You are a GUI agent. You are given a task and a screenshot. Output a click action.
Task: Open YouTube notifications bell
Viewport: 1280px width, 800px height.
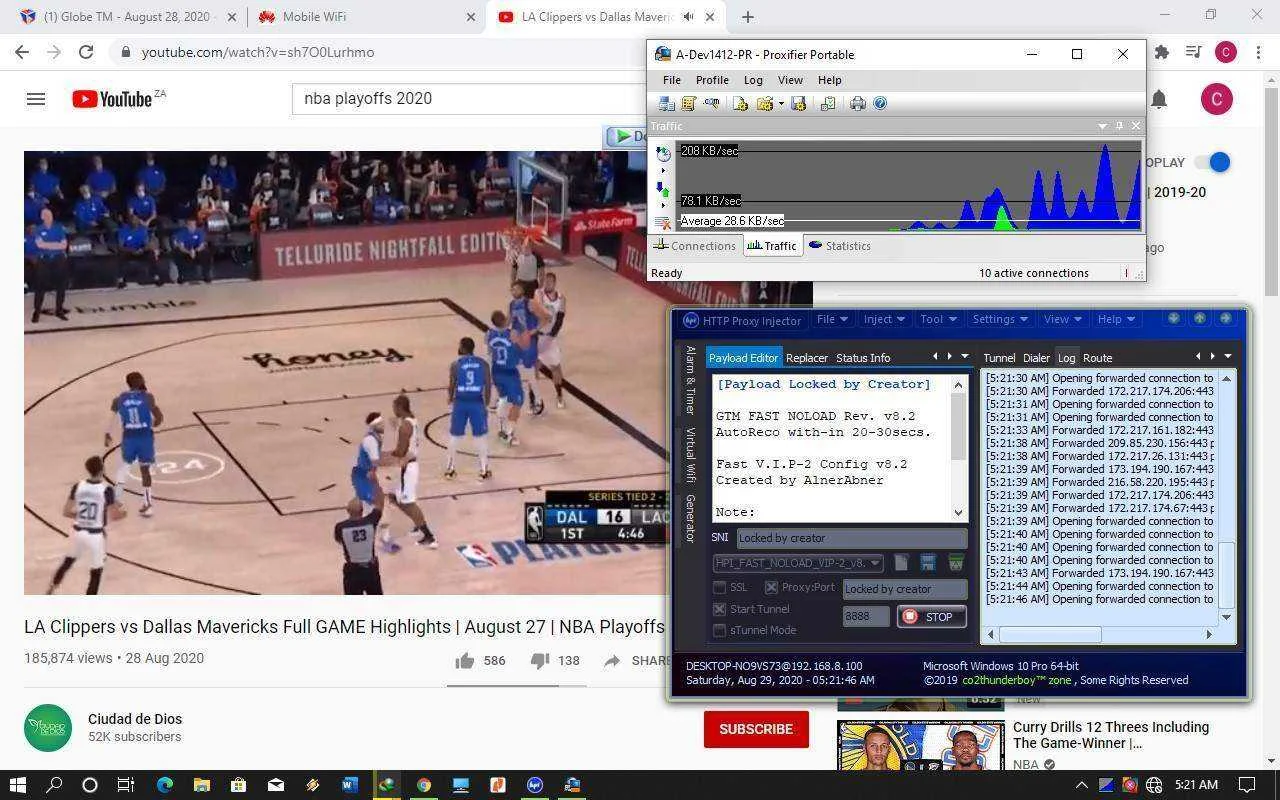pos(1159,99)
